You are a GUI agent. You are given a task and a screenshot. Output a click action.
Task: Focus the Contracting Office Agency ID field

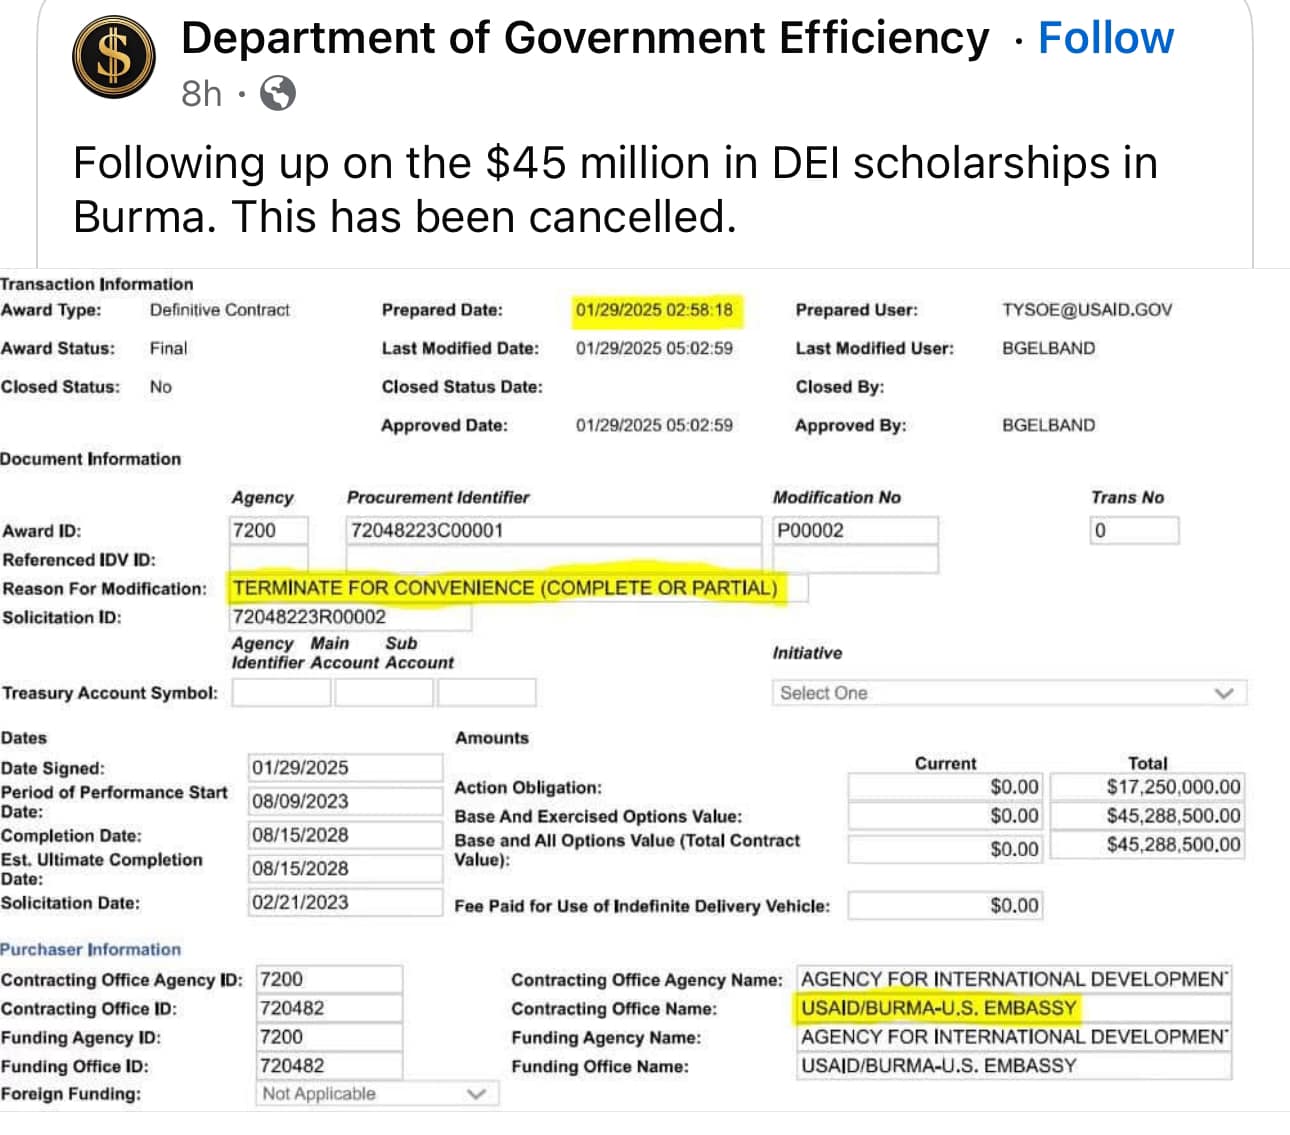point(330,980)
